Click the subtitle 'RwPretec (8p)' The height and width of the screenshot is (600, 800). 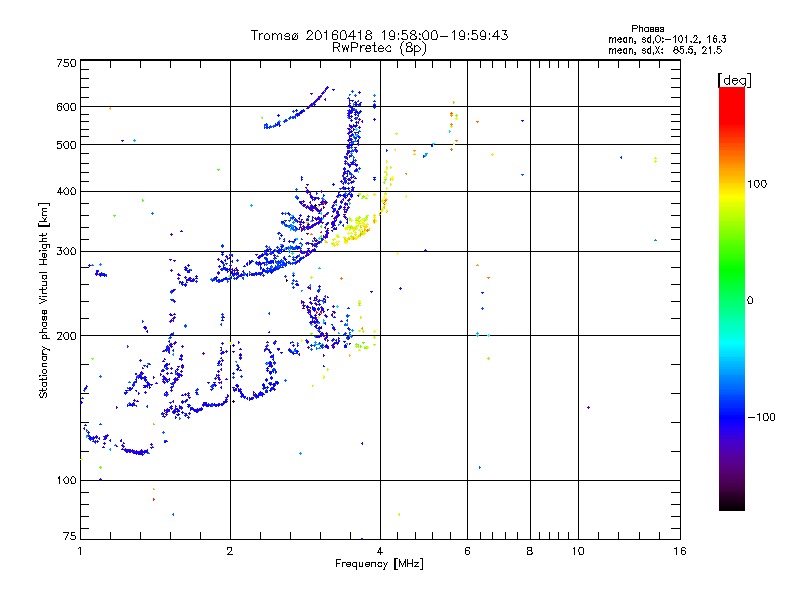click(379, 48)
